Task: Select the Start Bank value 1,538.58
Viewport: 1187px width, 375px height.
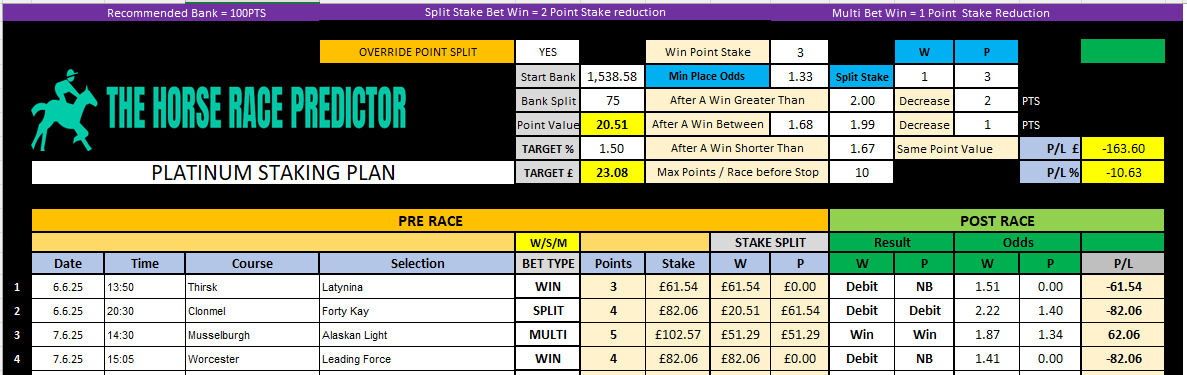Action: [612, 77]
